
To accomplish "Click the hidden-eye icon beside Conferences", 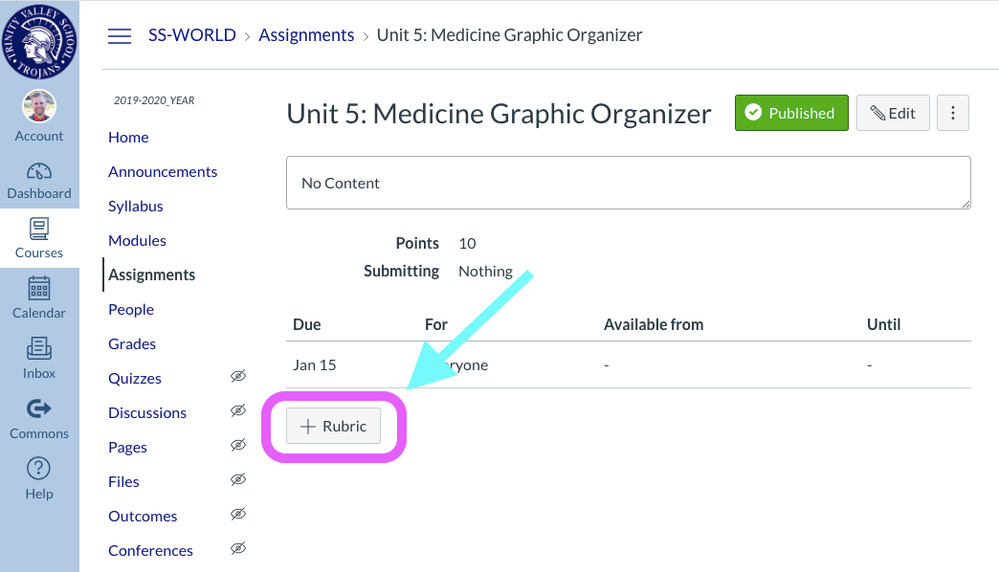I will tap(238, 548).
